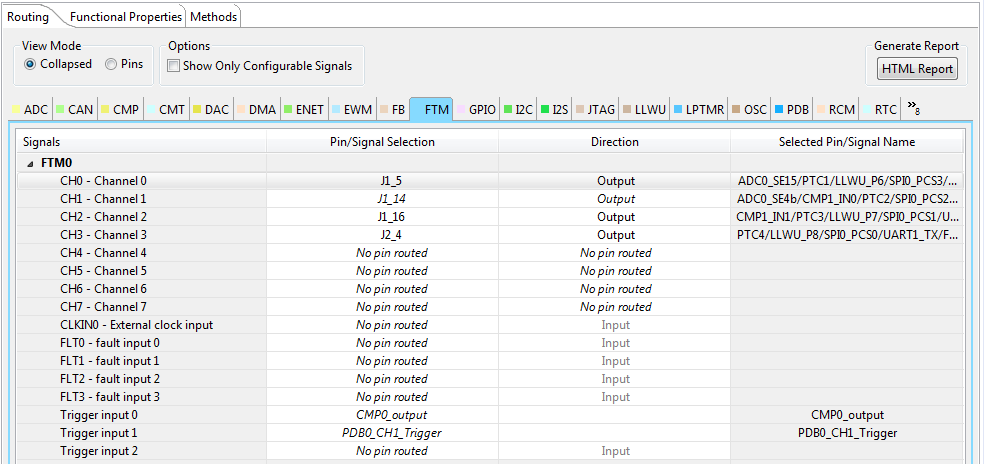Screen dimensions: 984x464
Task: Open the RCM peripheral tab
Action: pyautogui.click(x=836, y=109)
